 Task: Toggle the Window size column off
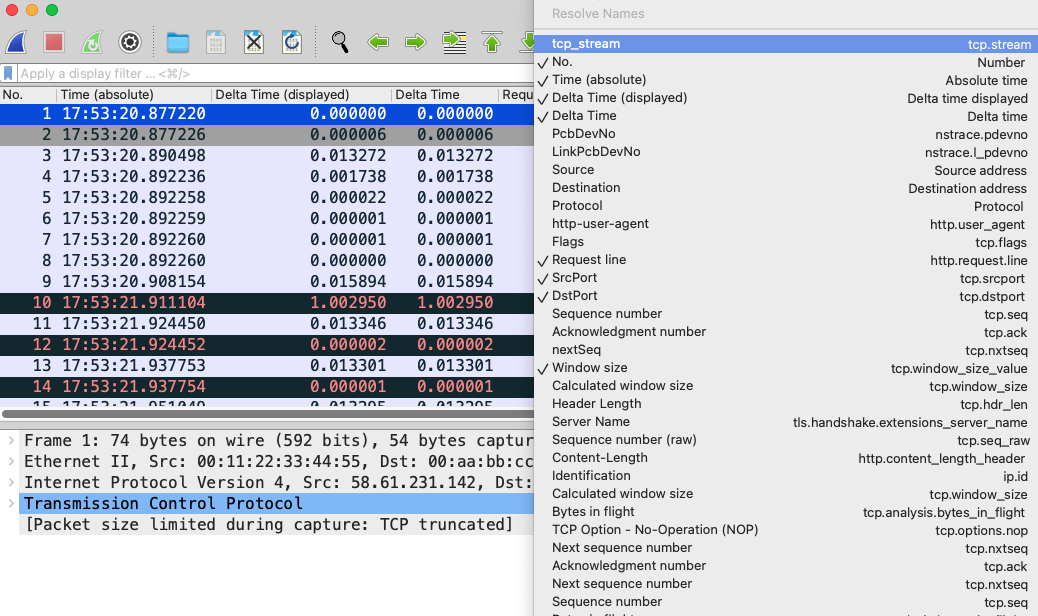(x=589, y=368)
